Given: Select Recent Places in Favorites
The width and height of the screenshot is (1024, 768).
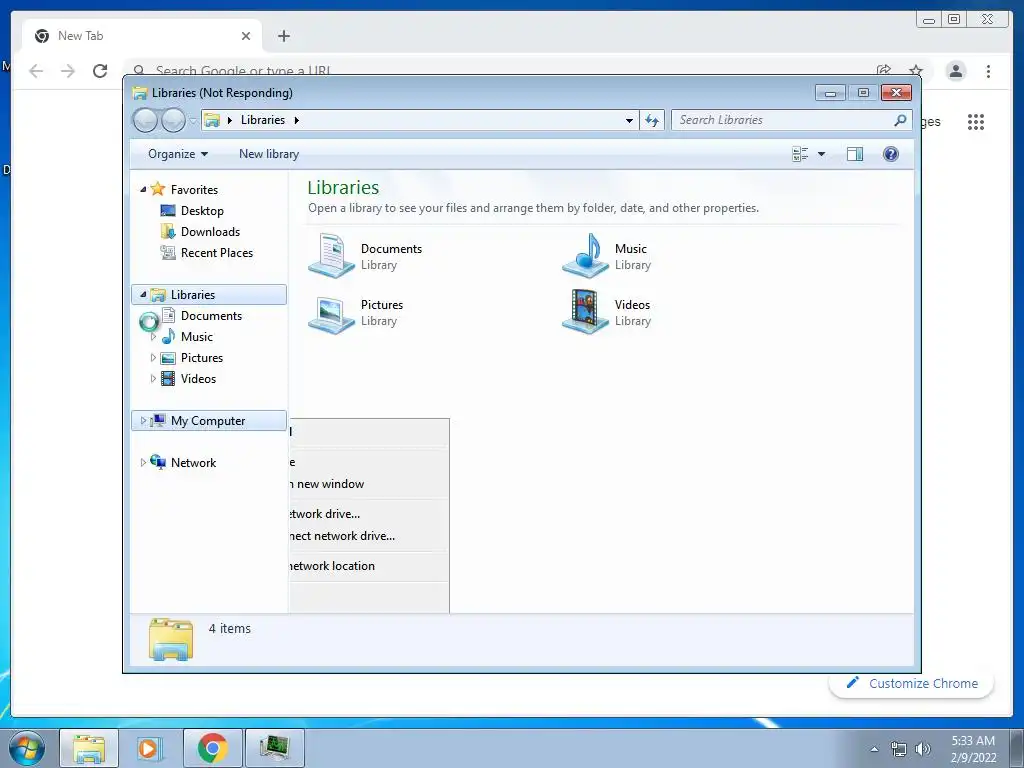Looking at the screenshot, I should pyautogui.click(x=216, y=253).
